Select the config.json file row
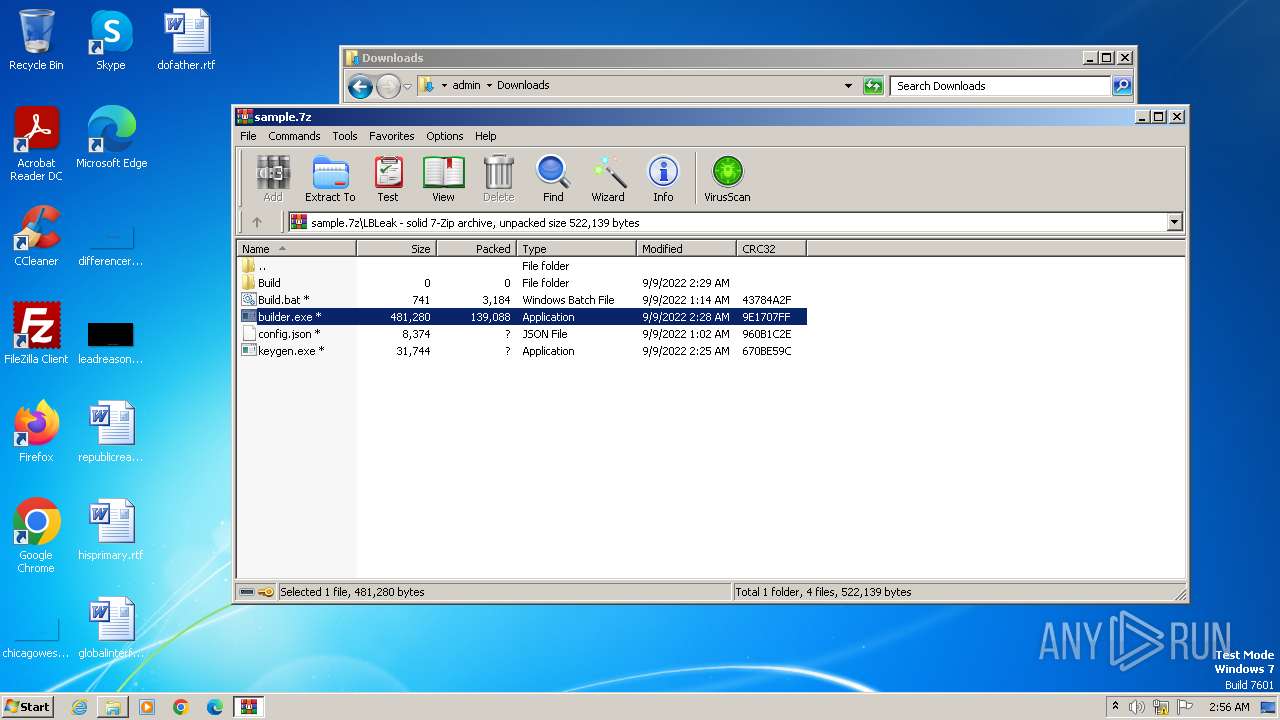 (x=522, y=334)
